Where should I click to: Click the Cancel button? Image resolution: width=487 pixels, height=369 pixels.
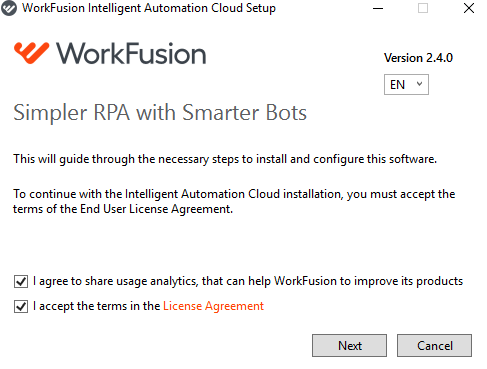click(x=434, y=346)
